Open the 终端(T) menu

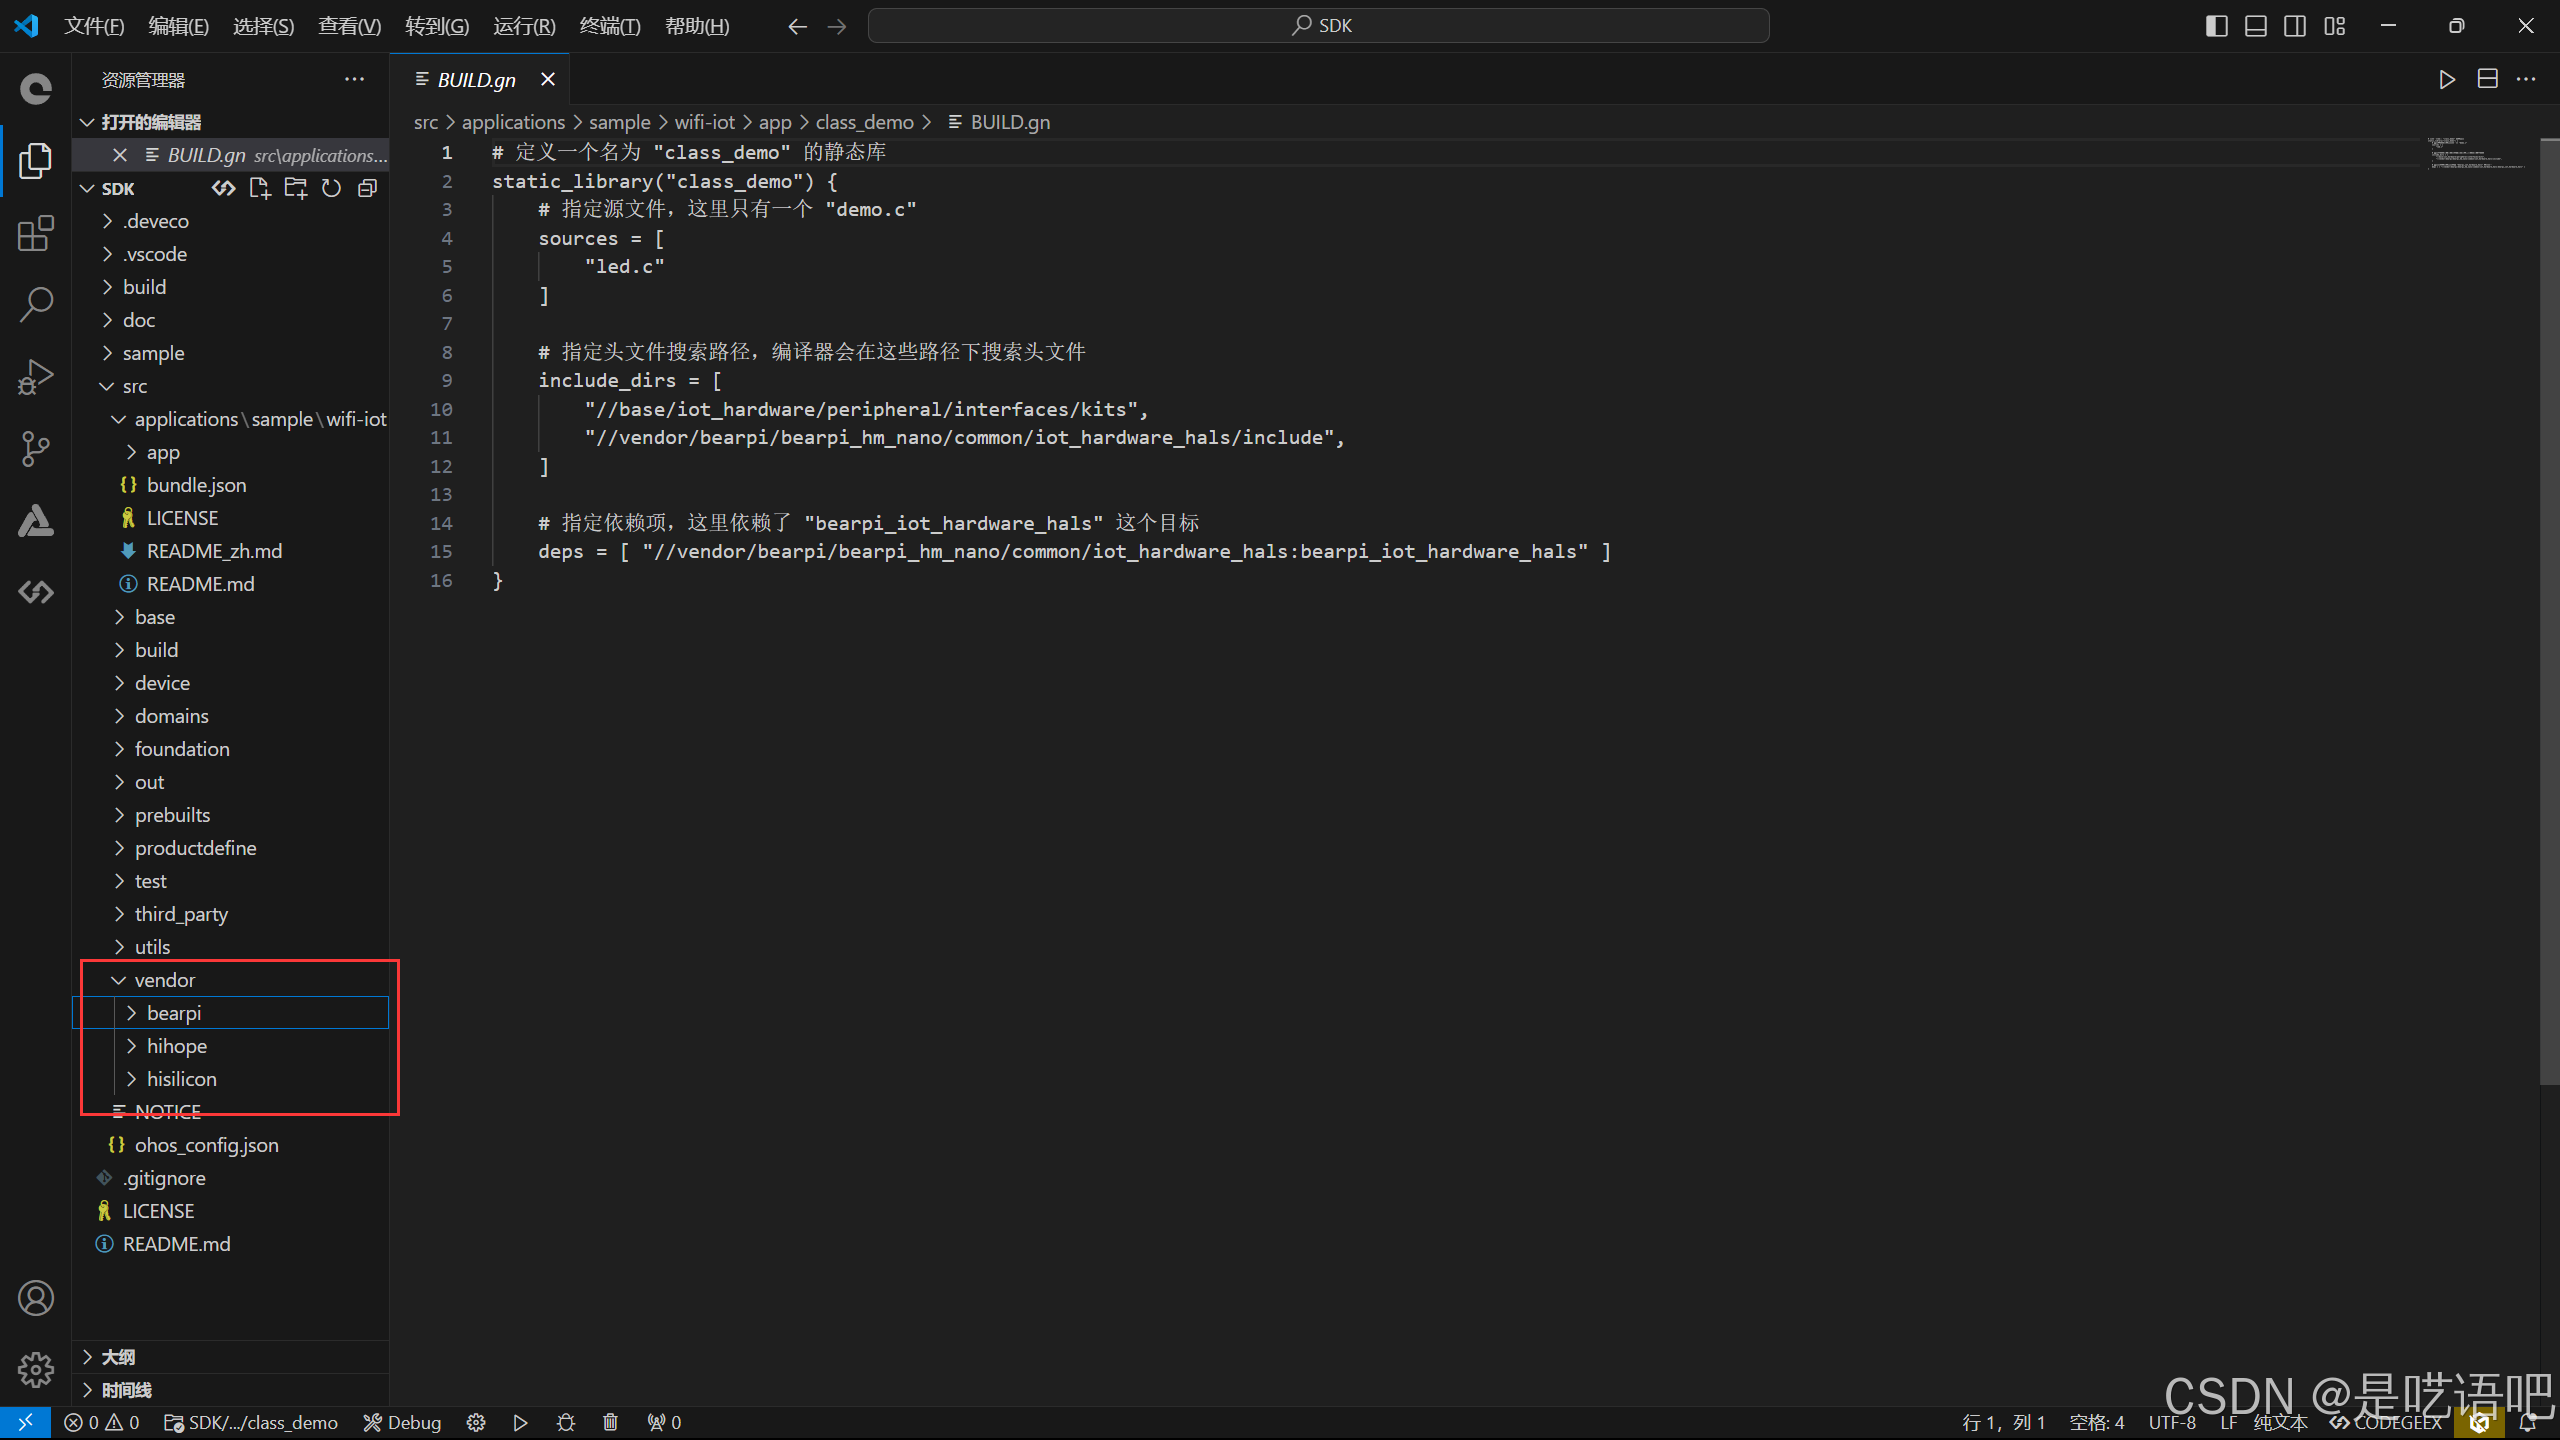point(610,26)
